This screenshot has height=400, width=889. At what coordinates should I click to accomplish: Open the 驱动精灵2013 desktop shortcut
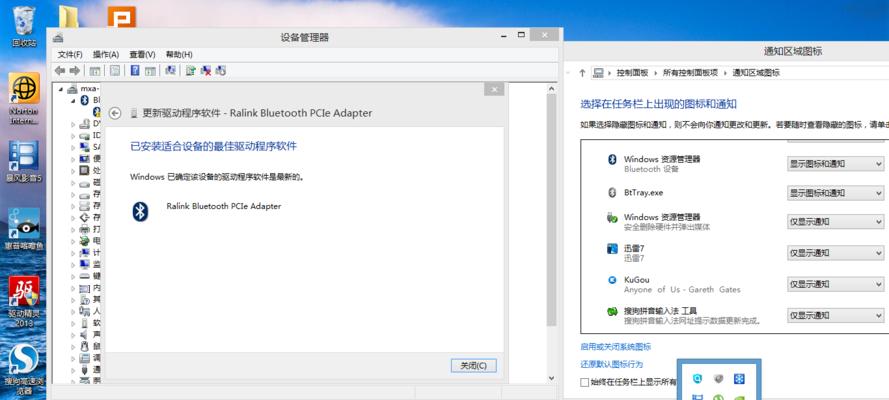(24, 301)
